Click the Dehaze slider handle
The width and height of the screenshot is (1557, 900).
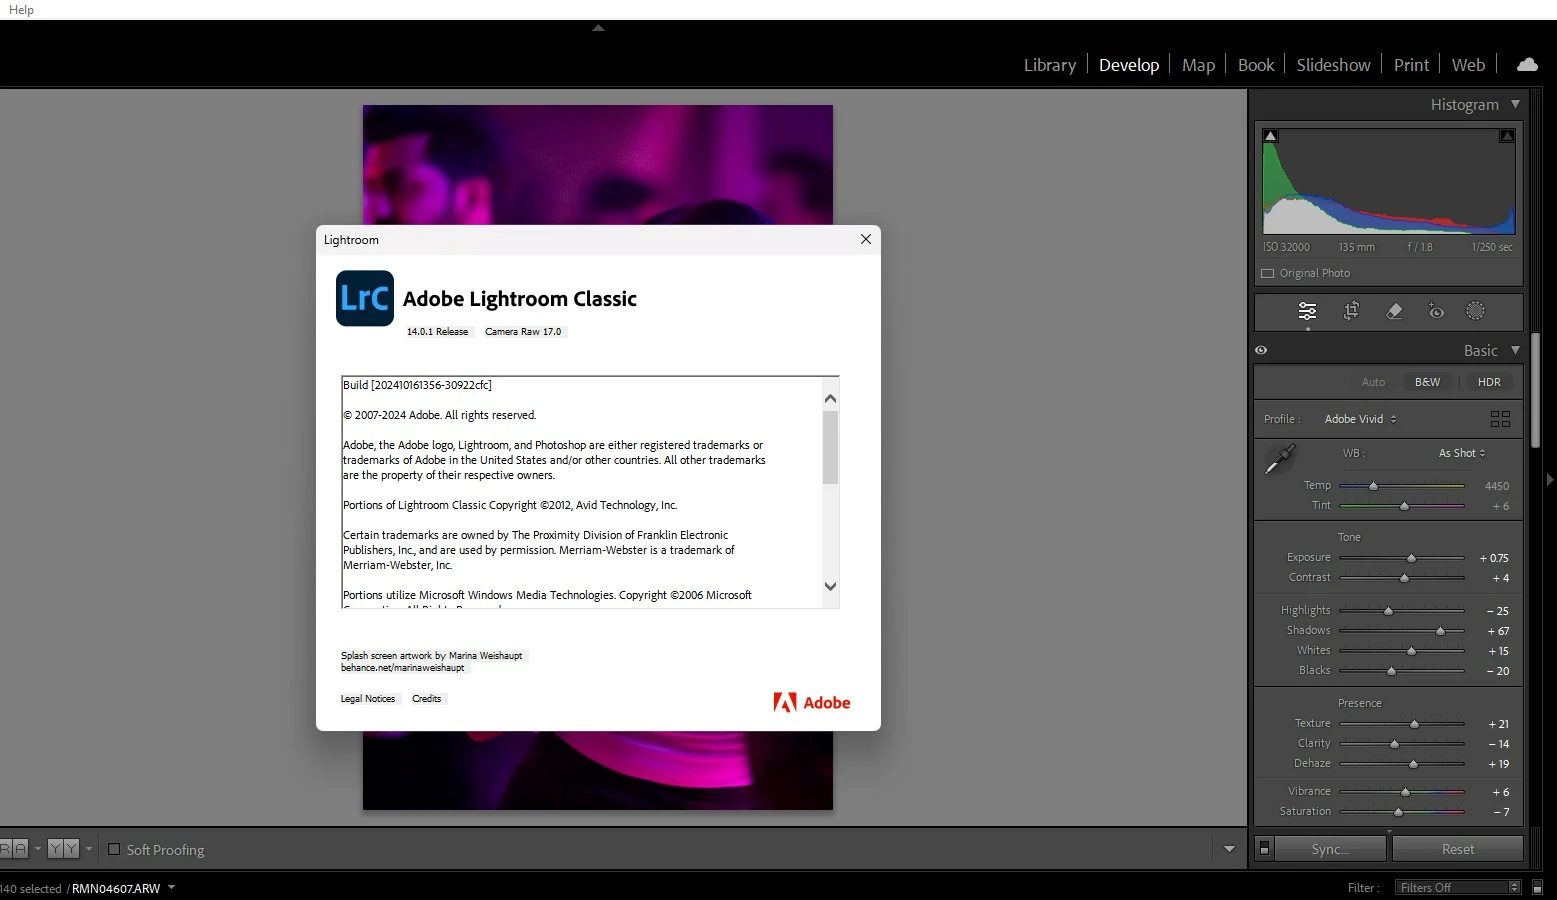coord(1413,764)
